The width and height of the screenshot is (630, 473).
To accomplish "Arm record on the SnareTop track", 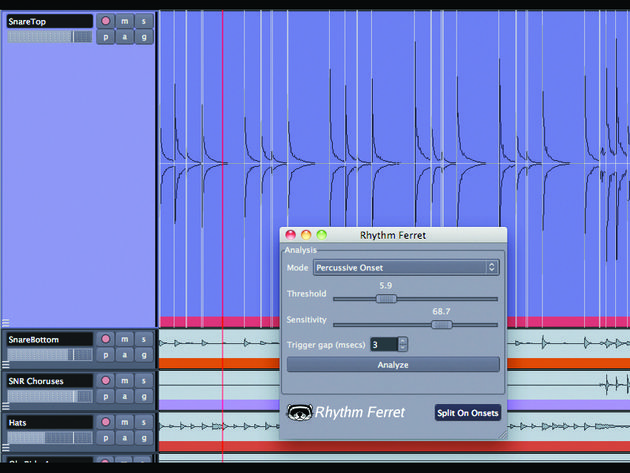I will (106, 21).
